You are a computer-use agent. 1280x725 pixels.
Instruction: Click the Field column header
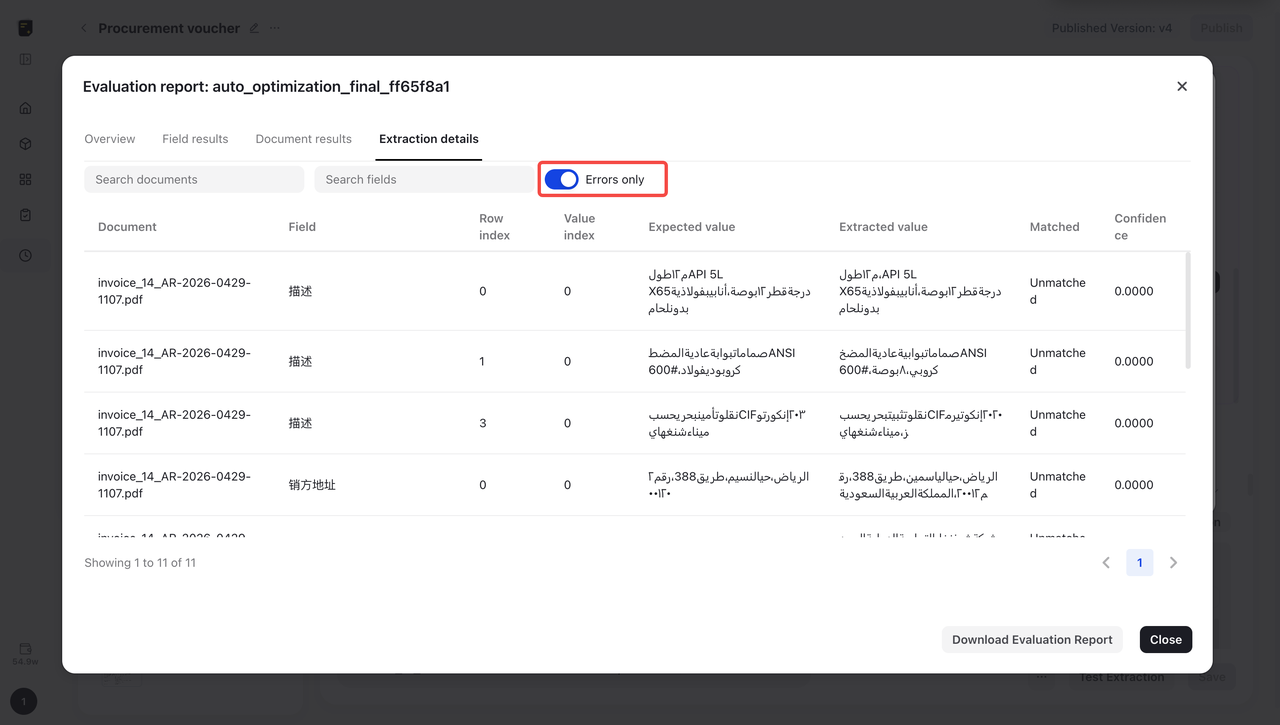[302, 227]
